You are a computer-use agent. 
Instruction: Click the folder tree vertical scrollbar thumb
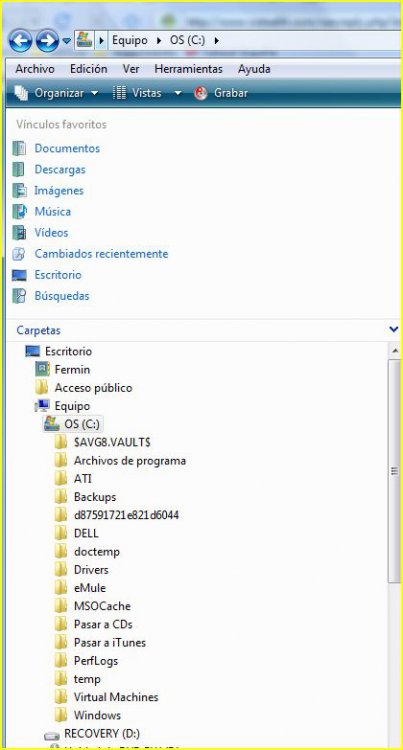click(x=394, y=471)
